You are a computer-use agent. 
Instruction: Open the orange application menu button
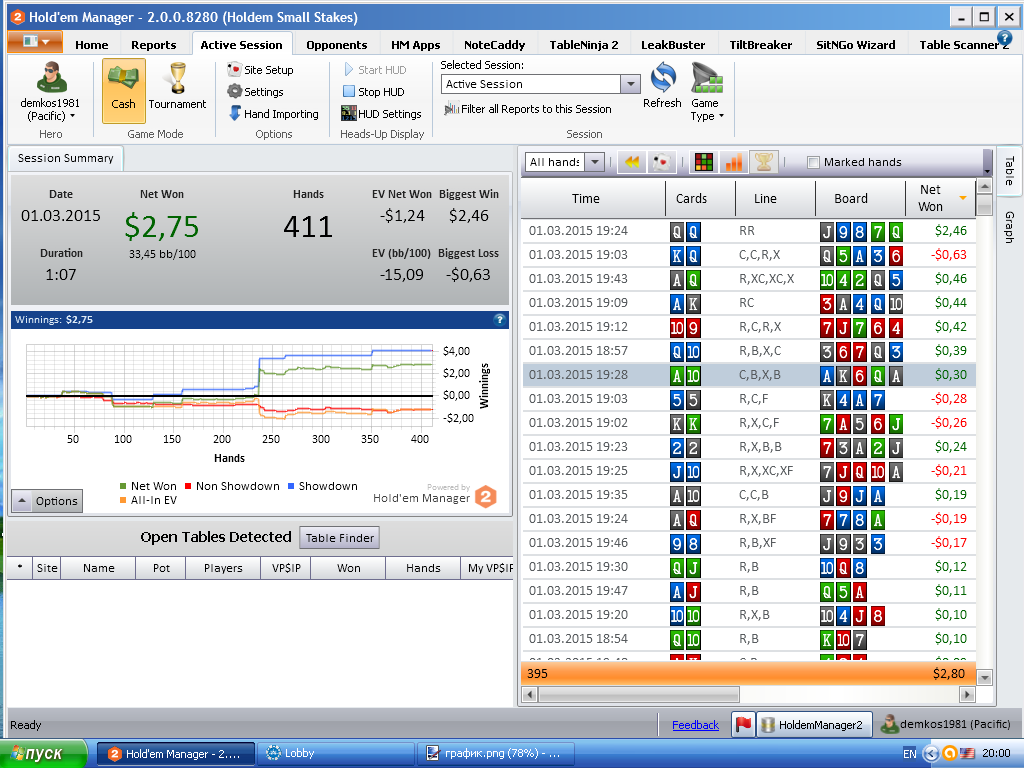35,42
